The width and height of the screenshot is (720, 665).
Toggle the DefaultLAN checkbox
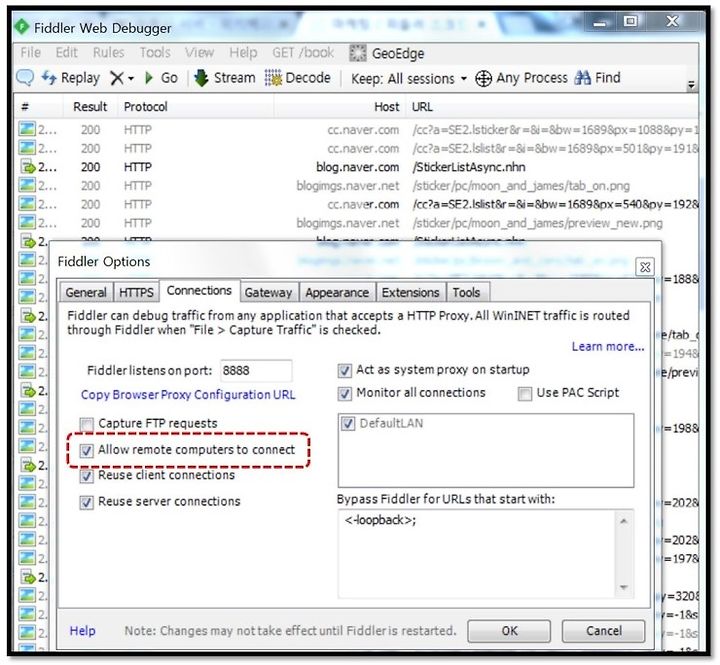(x=348, y=423)
